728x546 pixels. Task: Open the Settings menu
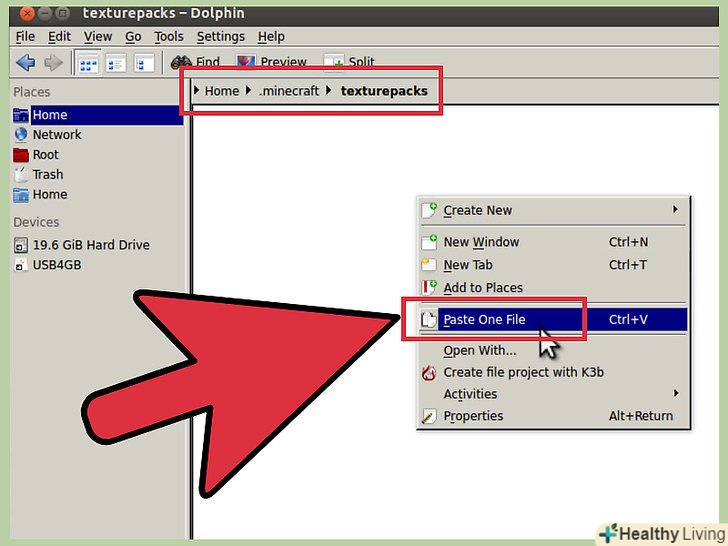pyautogui.click(x=221, y=36)
